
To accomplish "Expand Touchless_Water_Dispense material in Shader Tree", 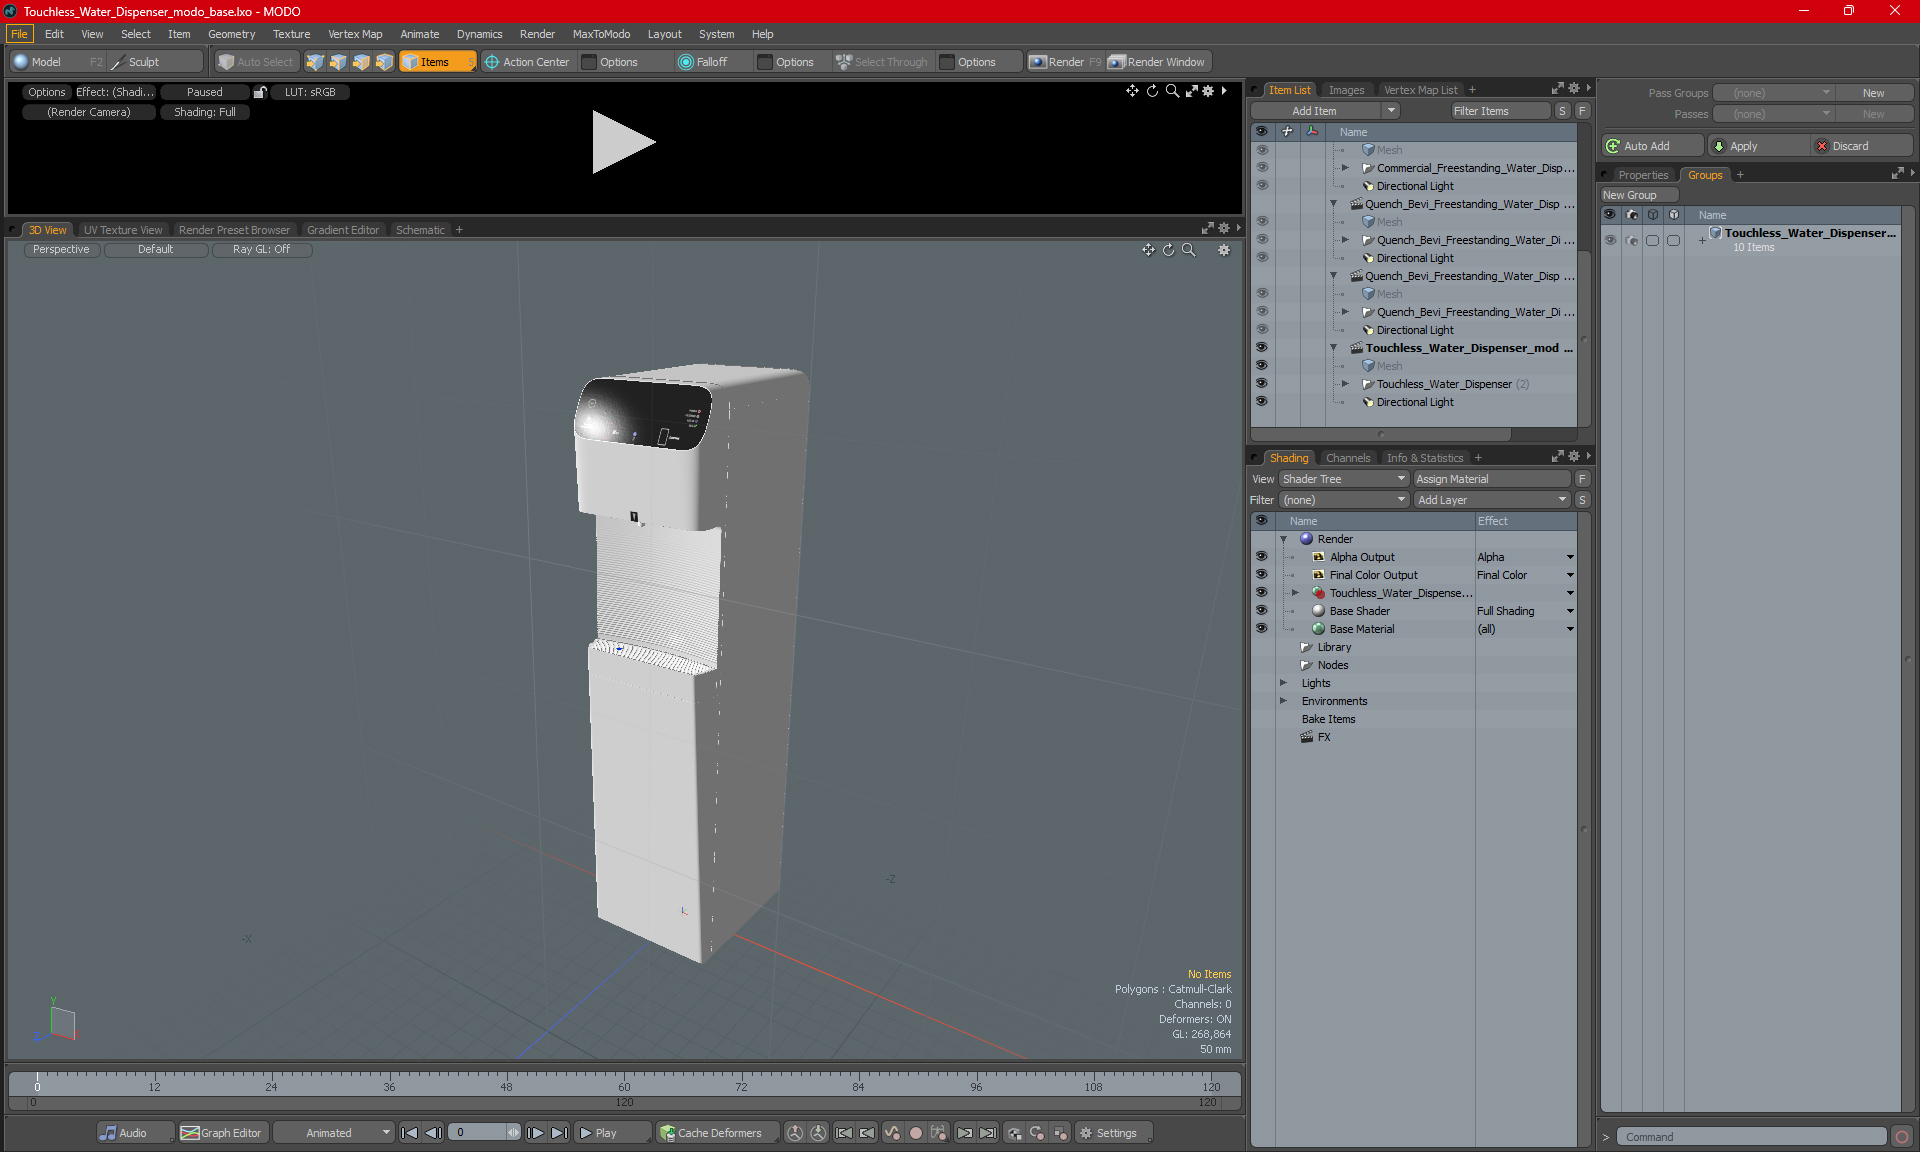I will point(1292,592).
